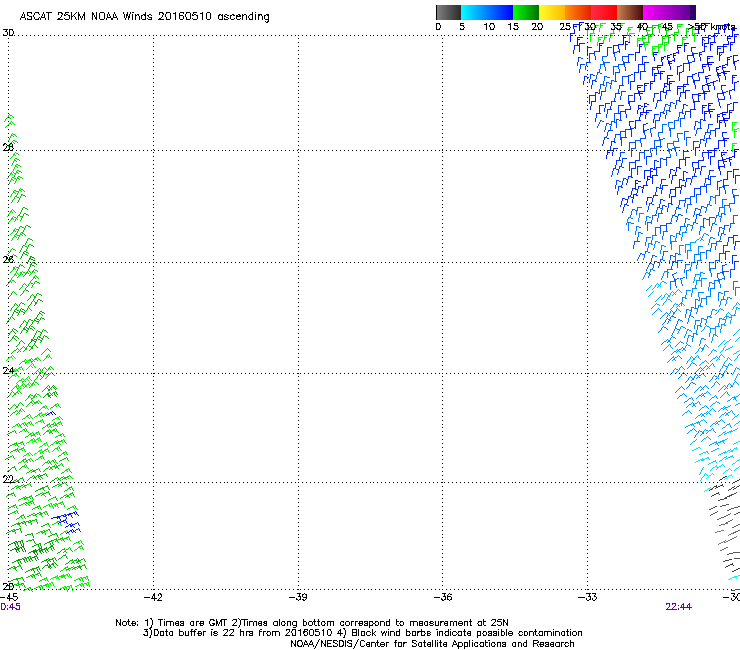The image size is (740, 650).
Task: Click the data buffer note line
Action: pos(362,633)
